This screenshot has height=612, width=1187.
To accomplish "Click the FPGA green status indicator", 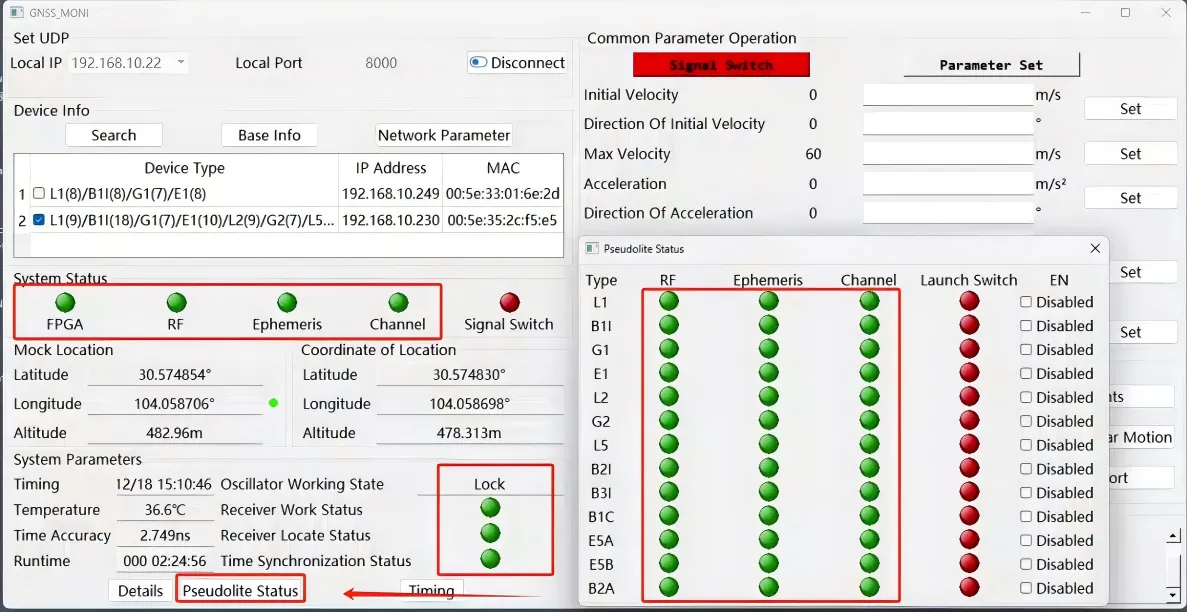I will (x=65, y=302).
